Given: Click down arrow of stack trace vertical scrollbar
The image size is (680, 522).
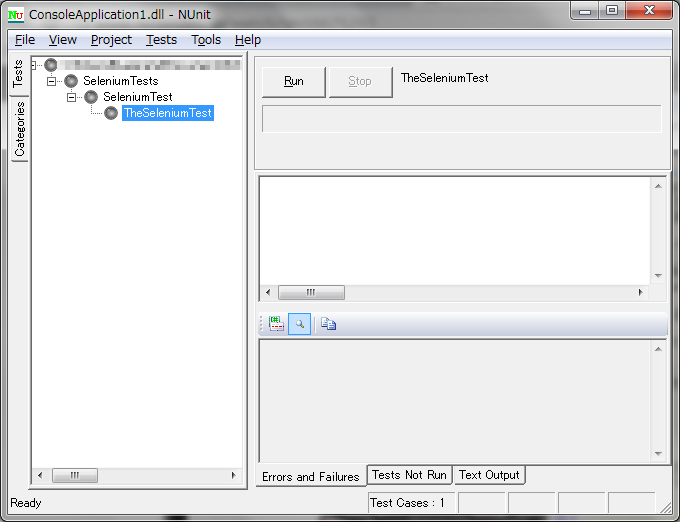Looking at the screenshot, I should tap(658, 453).
